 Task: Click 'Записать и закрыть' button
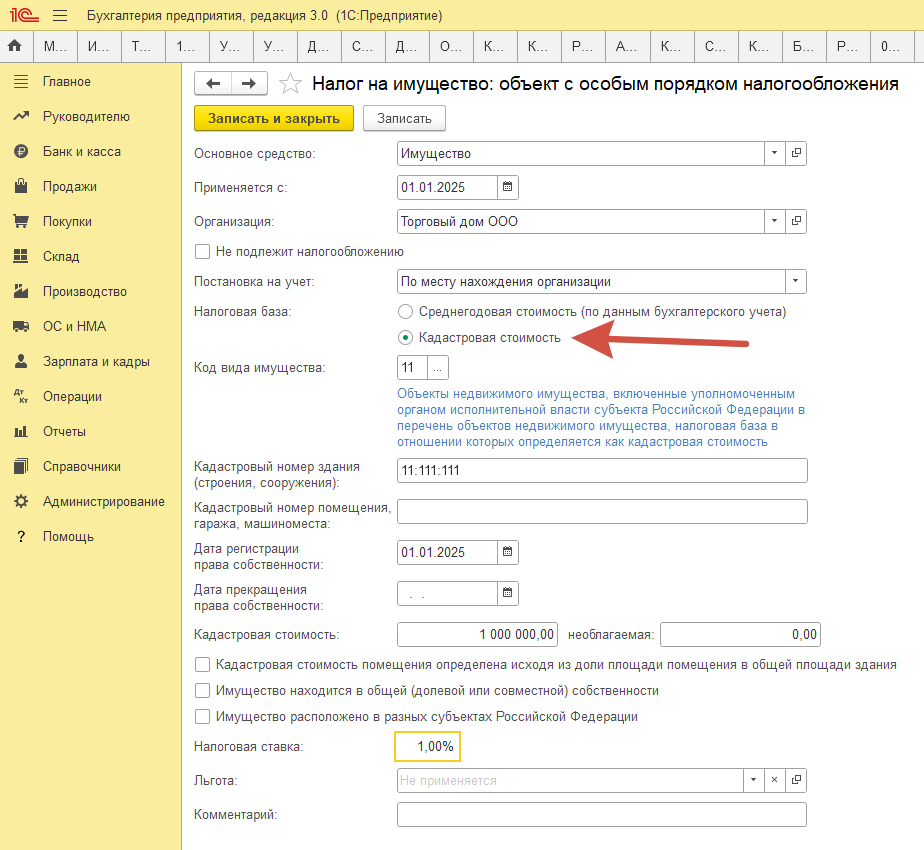274,118
